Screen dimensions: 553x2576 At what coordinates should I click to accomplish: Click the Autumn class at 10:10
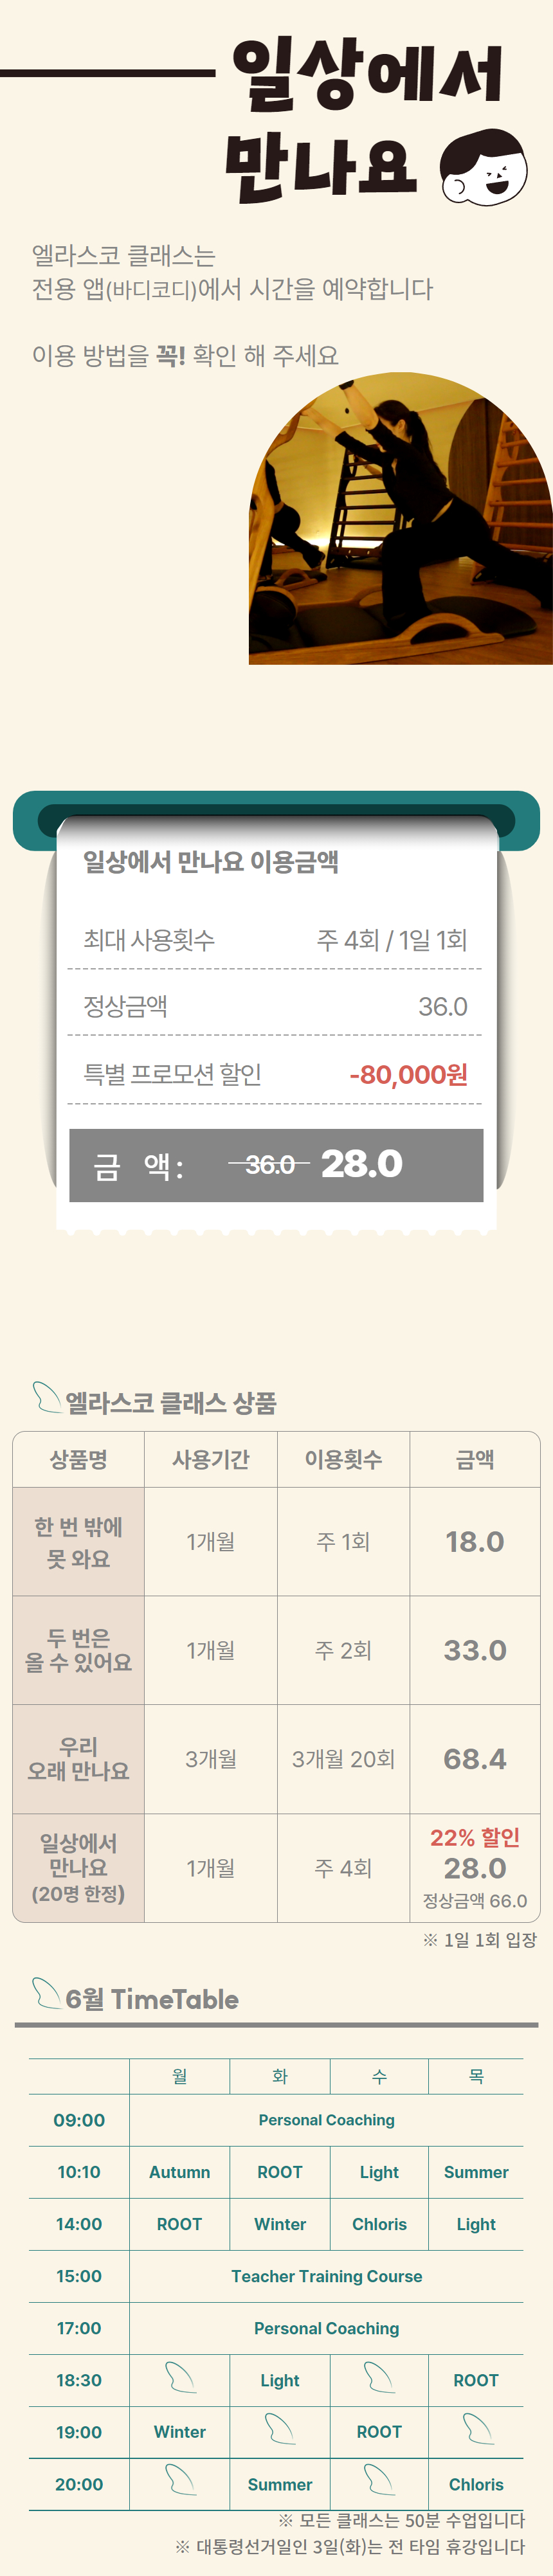pyautogui.click(x=180, y=2172)
